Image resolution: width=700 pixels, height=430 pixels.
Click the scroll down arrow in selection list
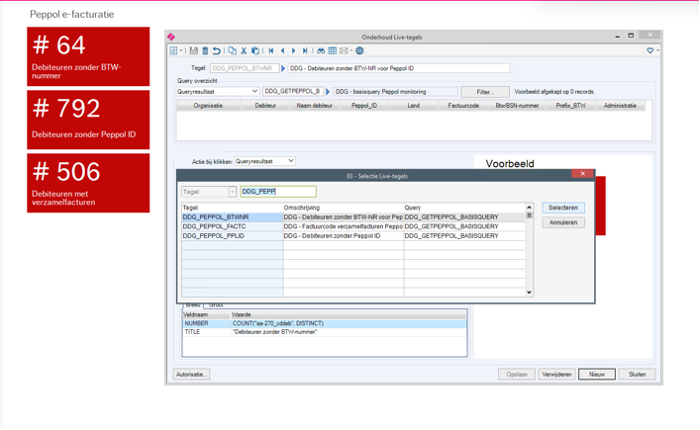tap(529, 292)
